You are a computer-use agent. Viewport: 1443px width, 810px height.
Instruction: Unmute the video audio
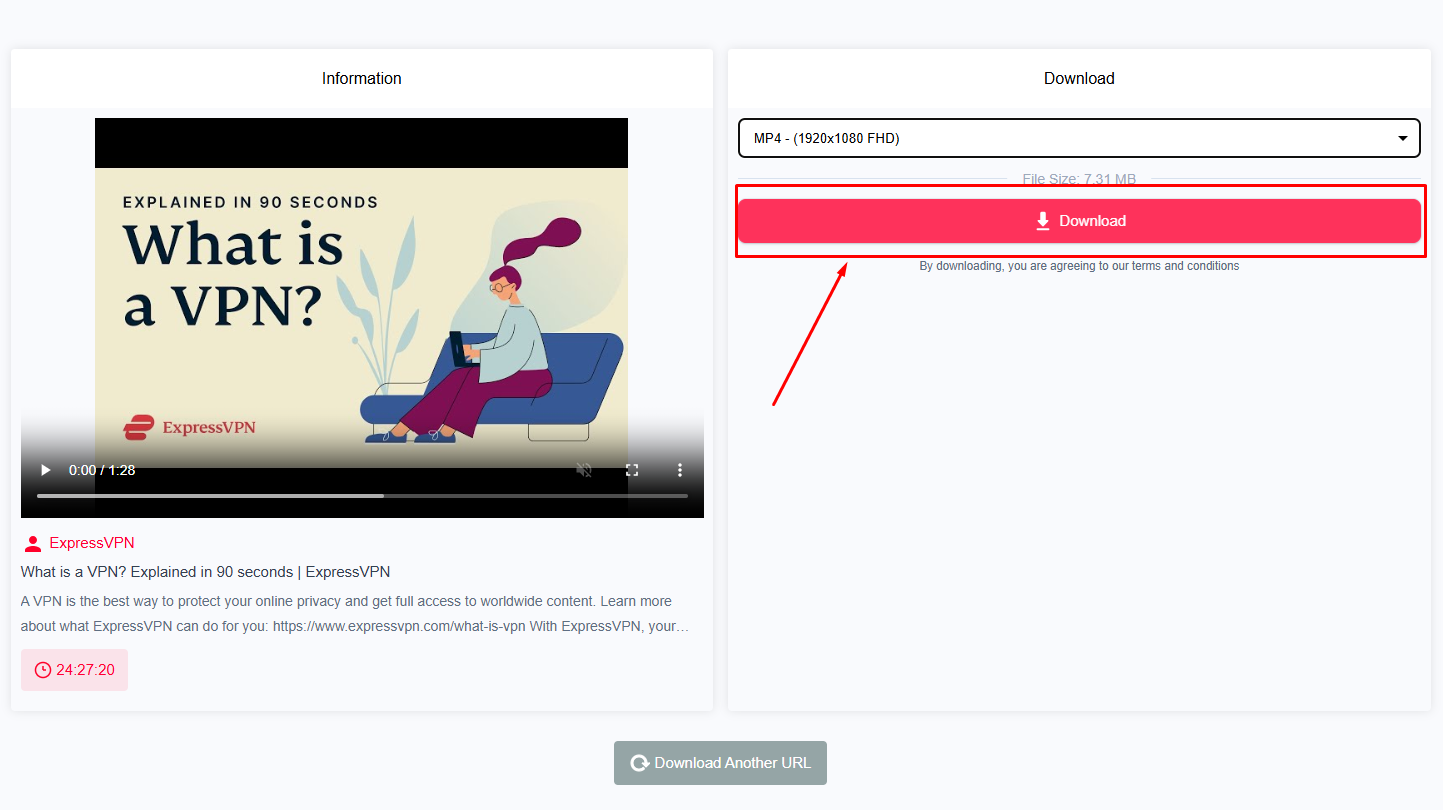click(x=583, y=469)
